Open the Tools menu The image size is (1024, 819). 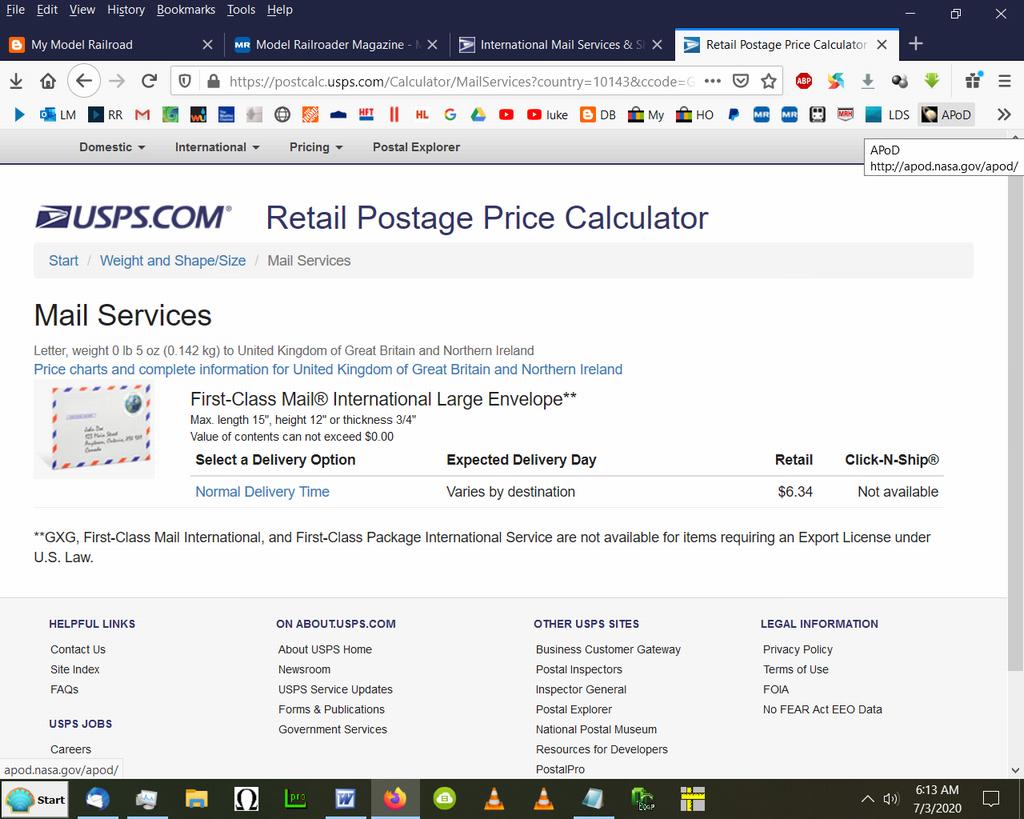coord(241,10)
